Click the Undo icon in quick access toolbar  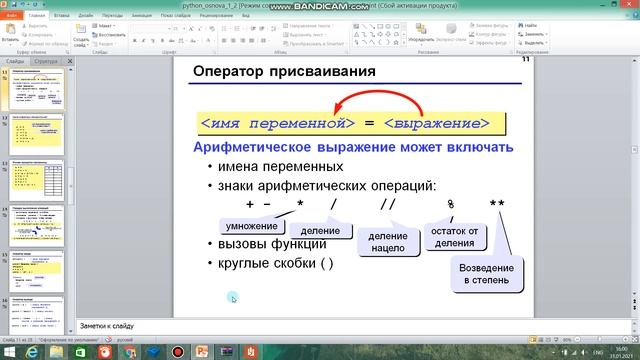pos(23,4)
